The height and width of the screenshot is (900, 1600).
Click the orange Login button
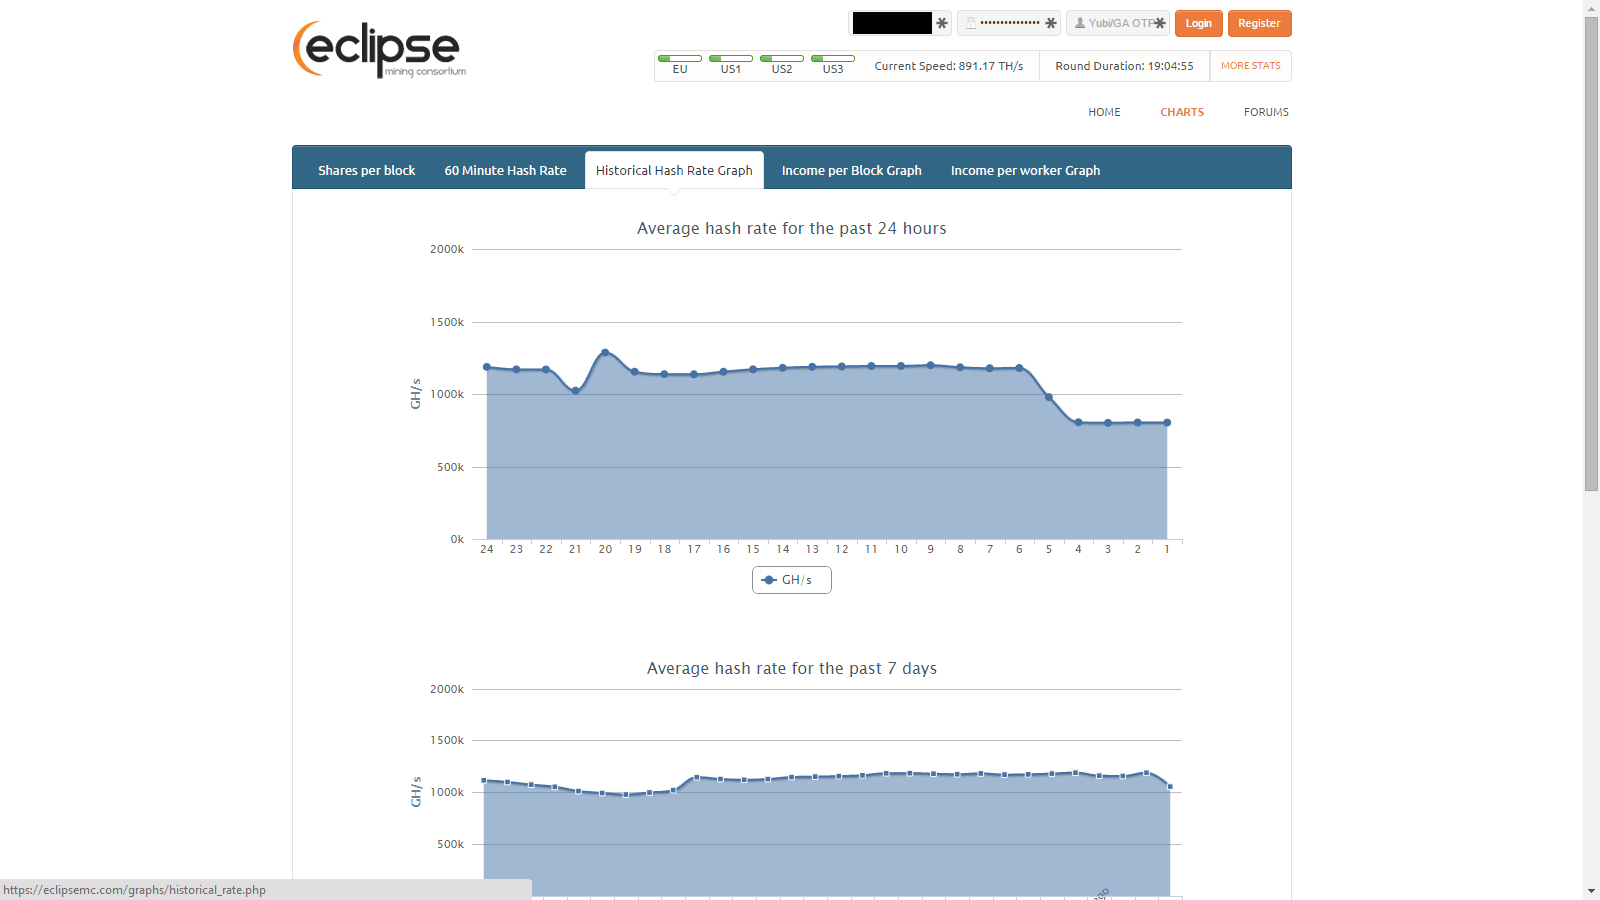1198,23
